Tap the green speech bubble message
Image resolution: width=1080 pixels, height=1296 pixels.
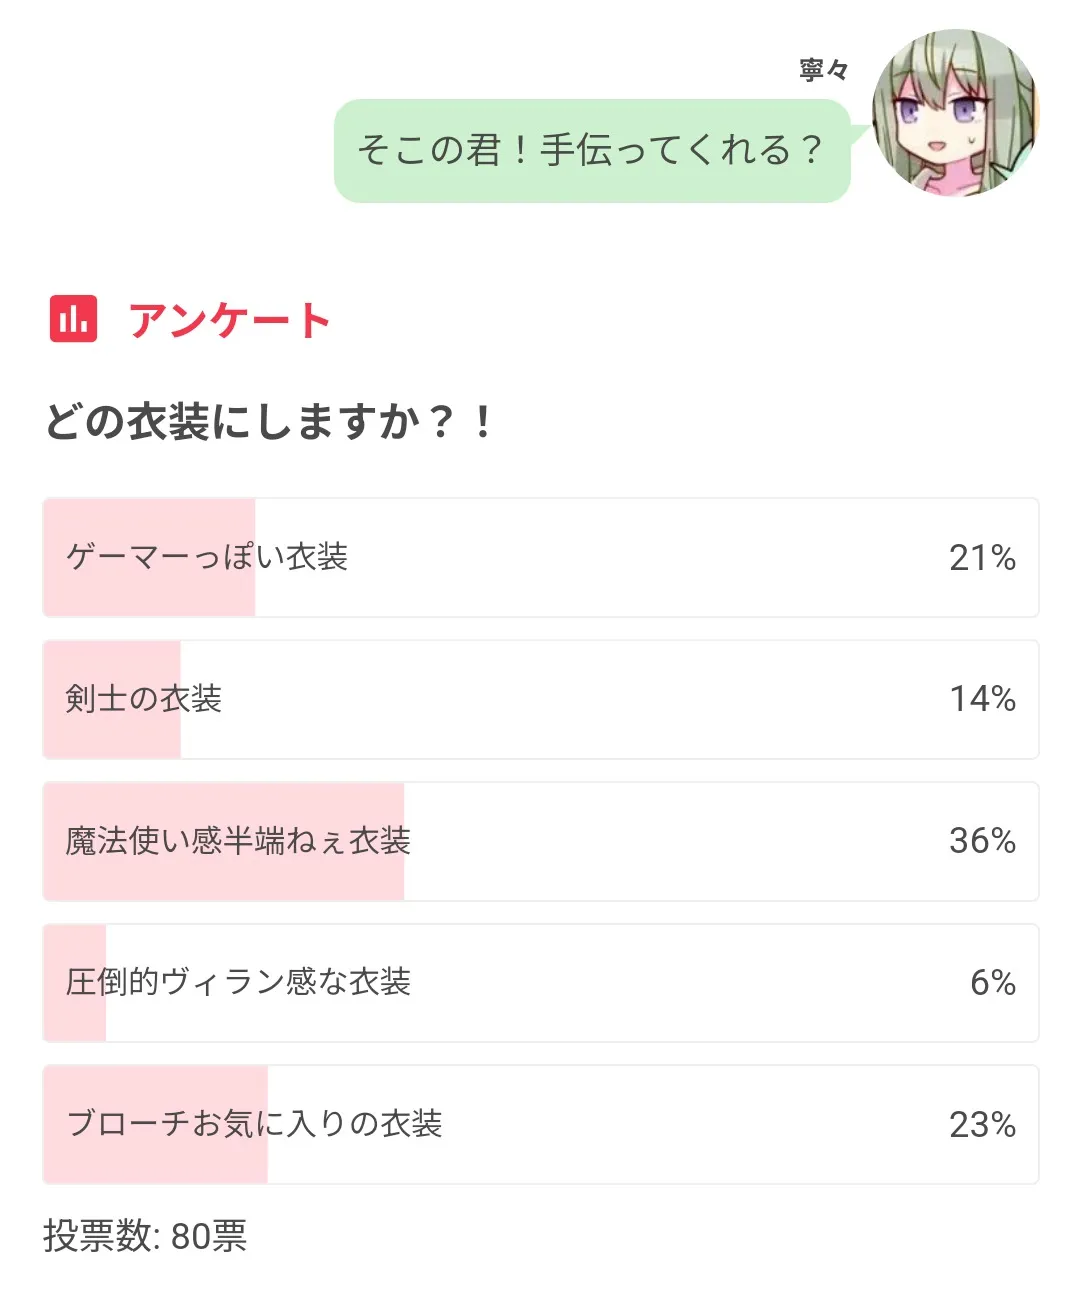click(591, 151)
